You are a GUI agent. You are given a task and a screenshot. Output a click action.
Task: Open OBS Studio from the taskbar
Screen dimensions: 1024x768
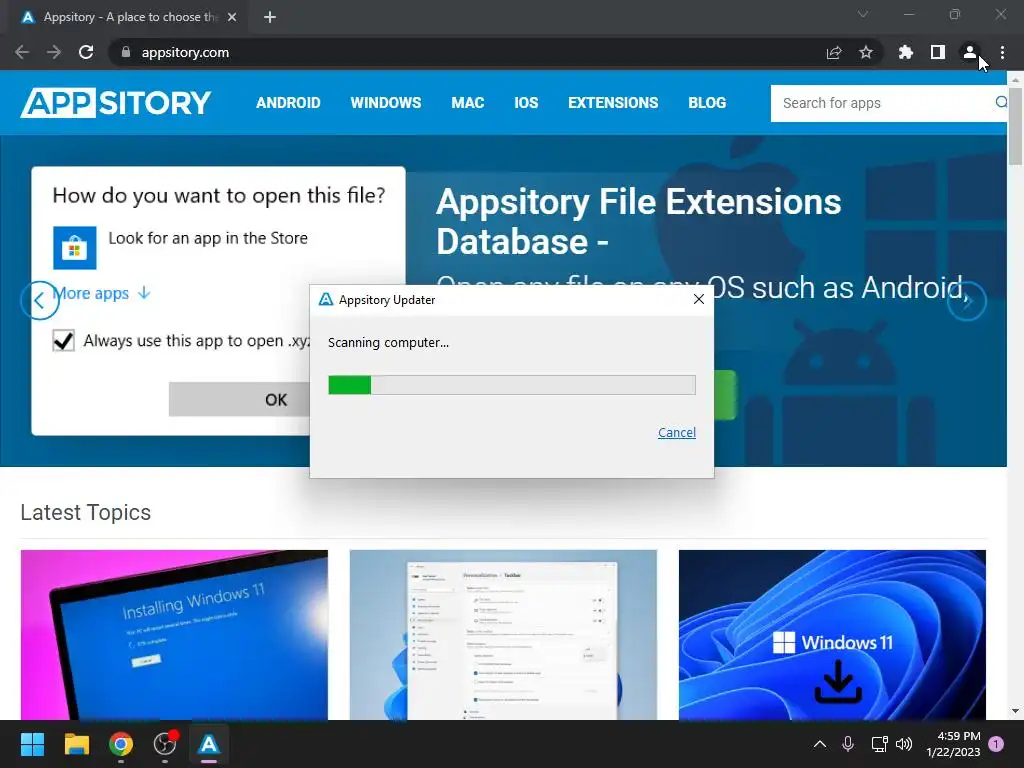point(165,744)
